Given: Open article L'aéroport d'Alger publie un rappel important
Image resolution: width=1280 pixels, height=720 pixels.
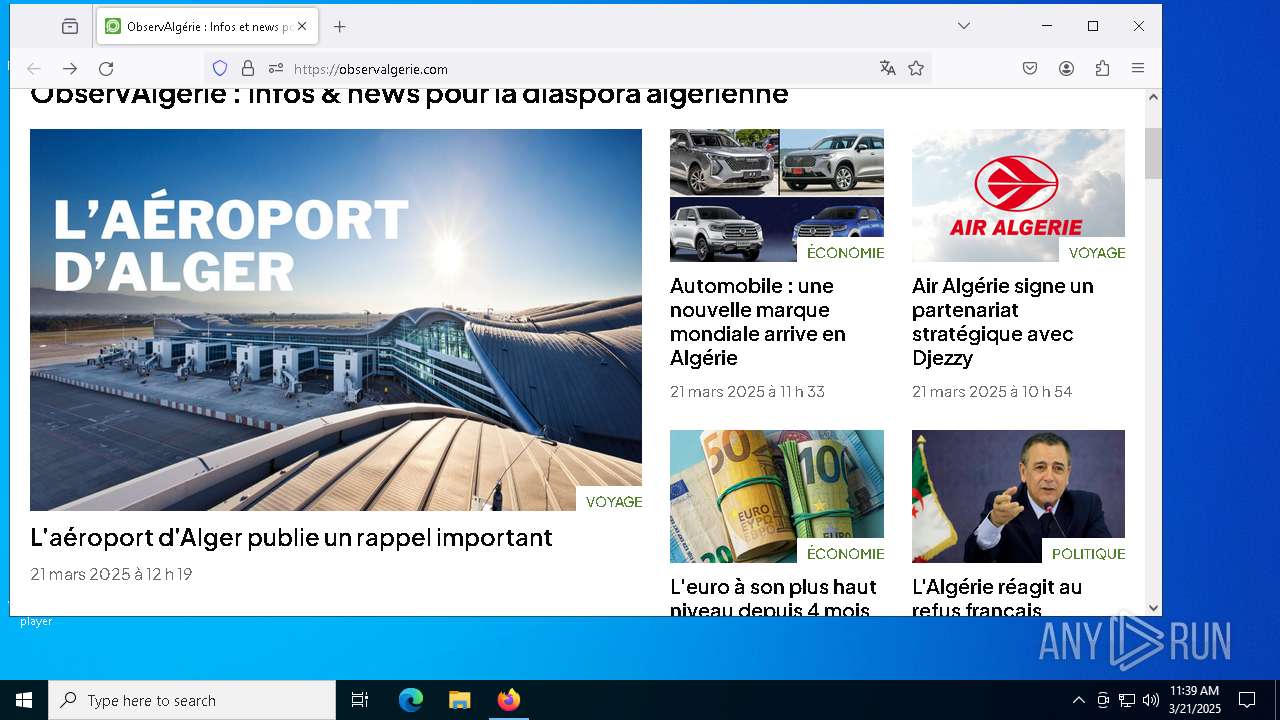Looking at the screenshot, I should pyautogui.click(x=291, y=538).
